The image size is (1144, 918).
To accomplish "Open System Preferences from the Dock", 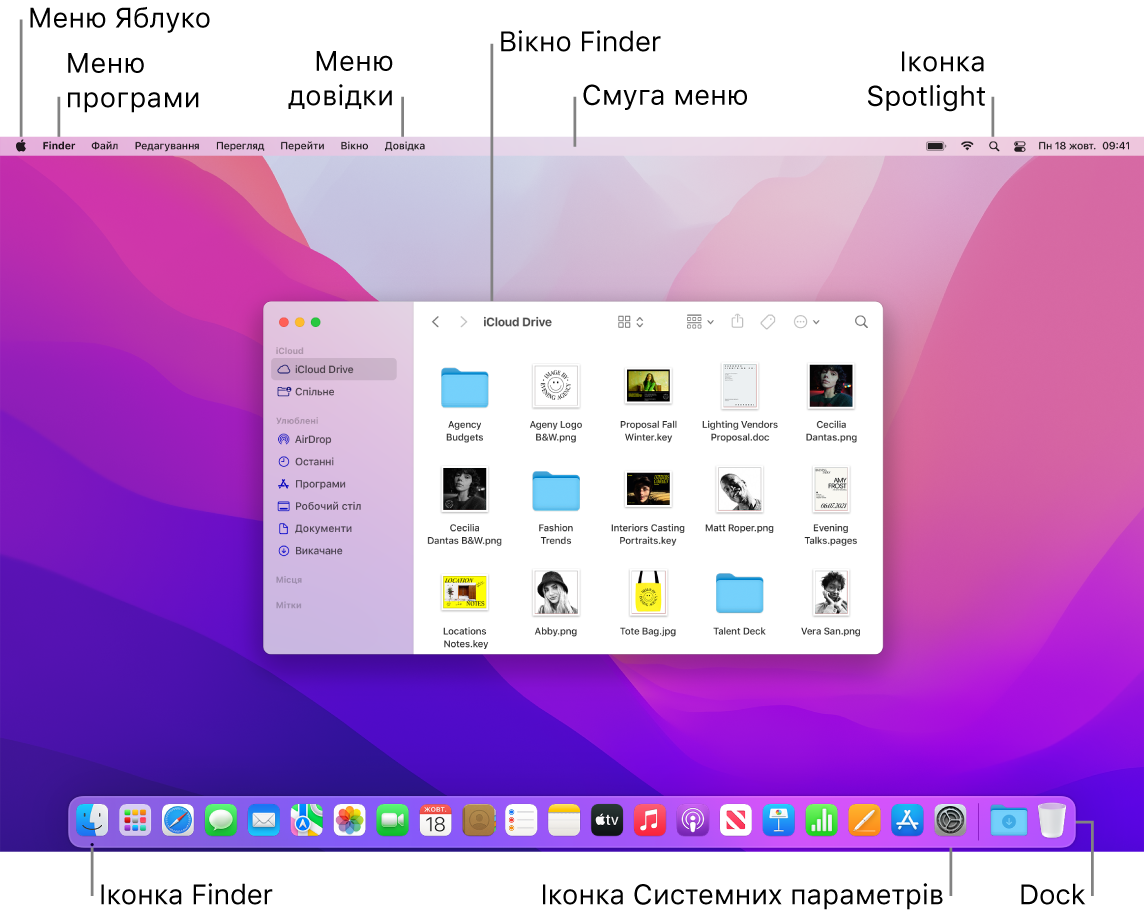I will pyautogui.click(x=950, y=820).
